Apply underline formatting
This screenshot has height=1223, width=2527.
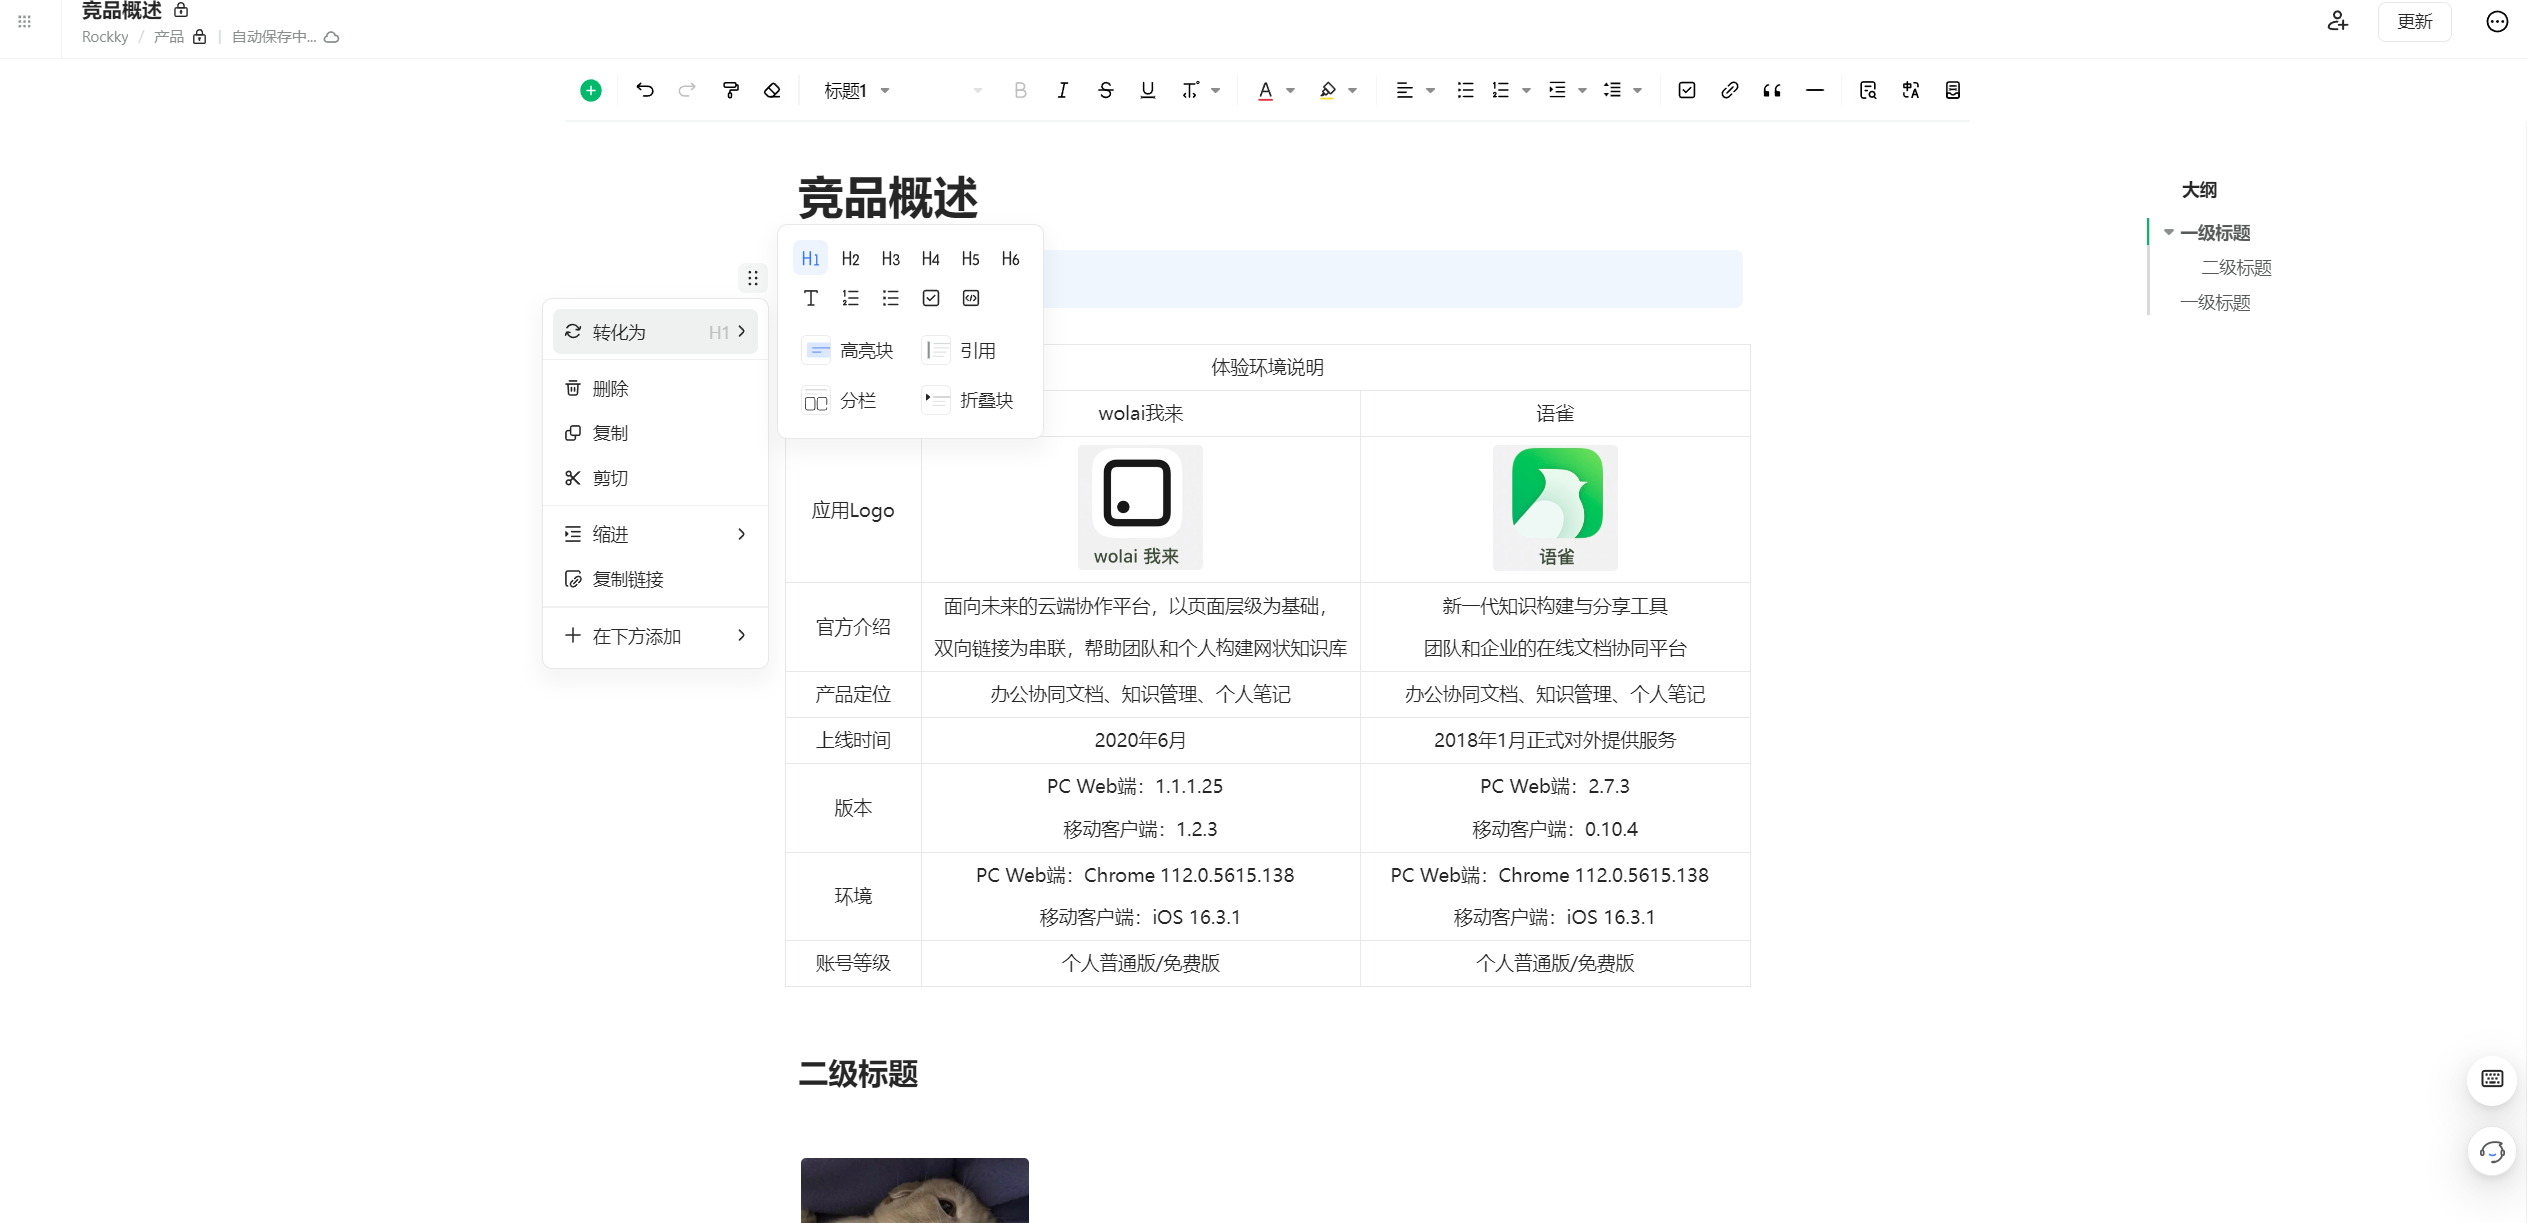(1147, 91)
